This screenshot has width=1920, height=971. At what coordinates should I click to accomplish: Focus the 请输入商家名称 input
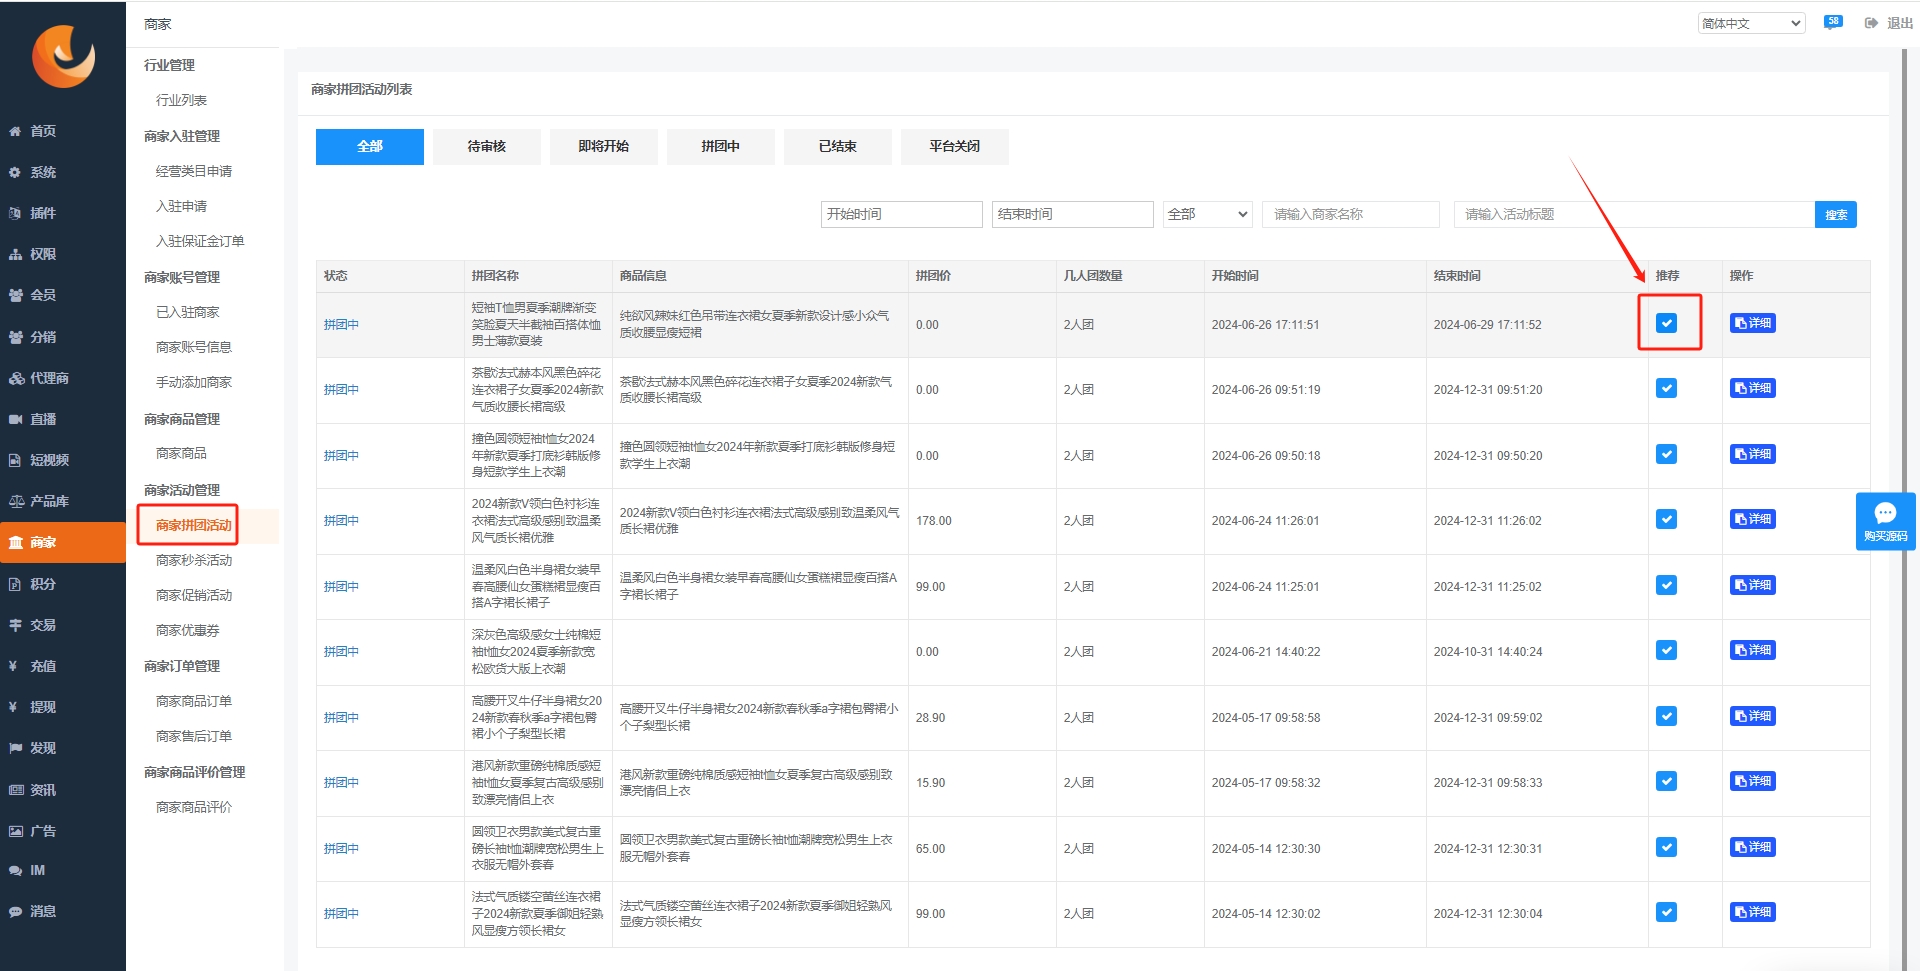click(x=1351, y=214)
